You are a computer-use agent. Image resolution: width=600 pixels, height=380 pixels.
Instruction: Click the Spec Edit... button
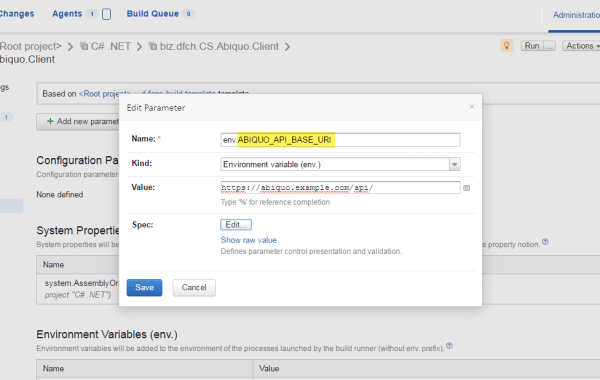[236, 225]
